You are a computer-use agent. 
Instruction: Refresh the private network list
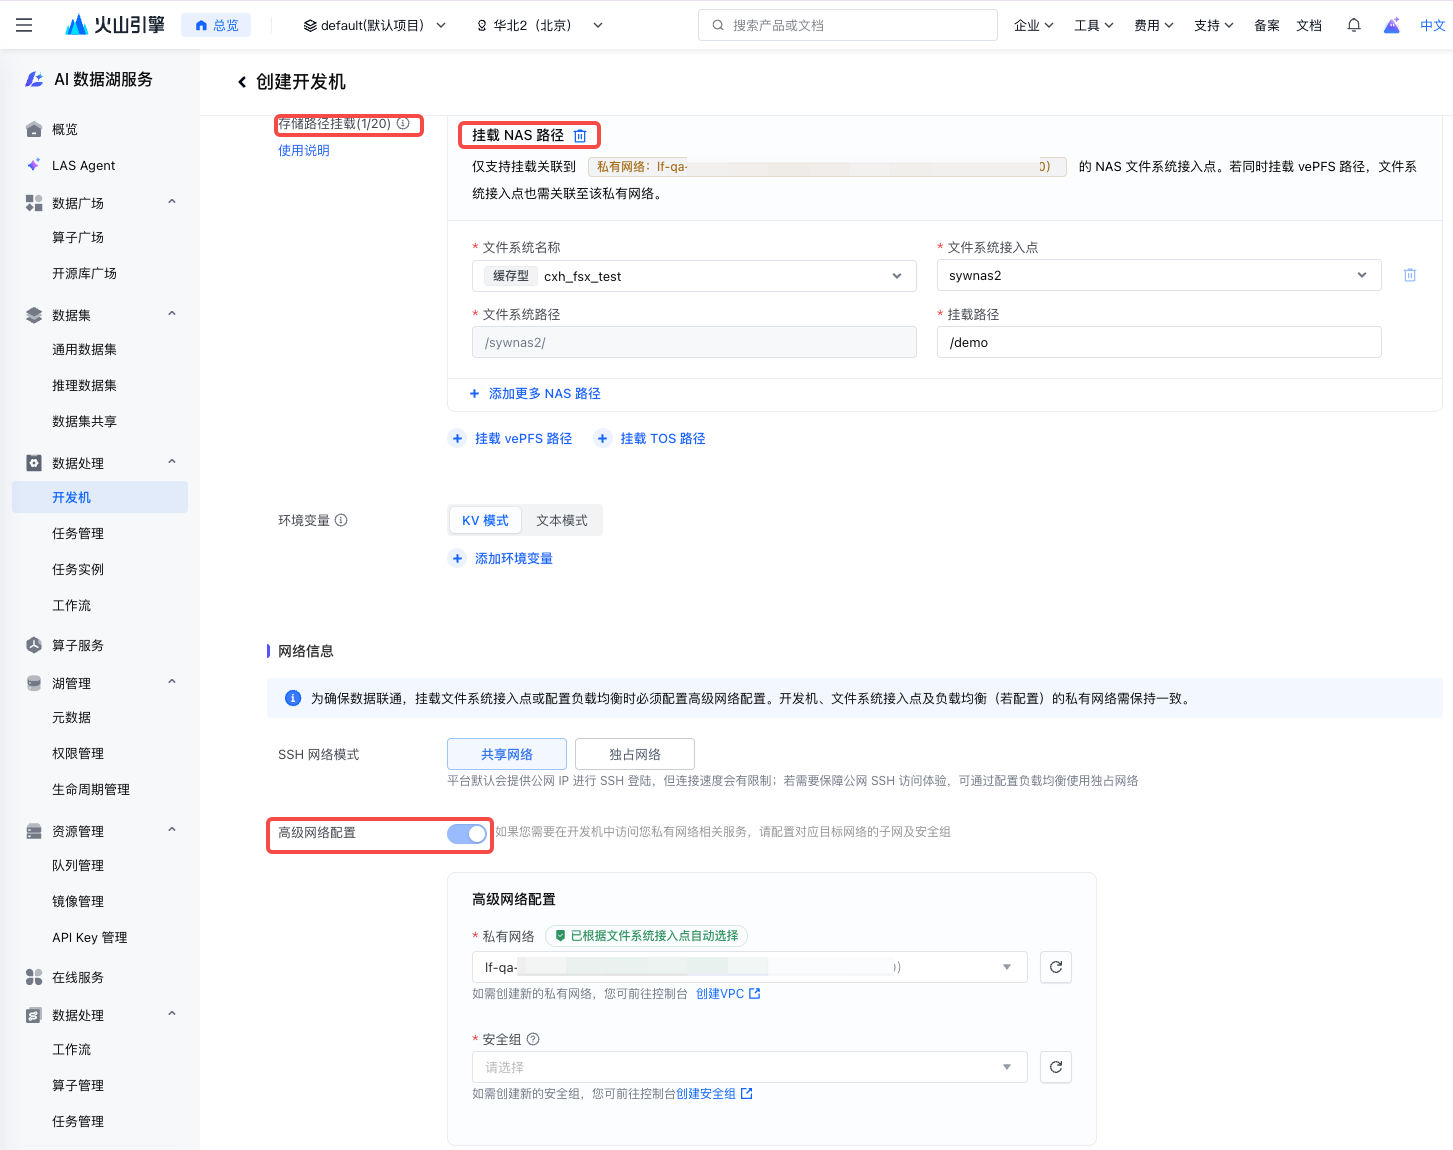(x=1055, y=967)
